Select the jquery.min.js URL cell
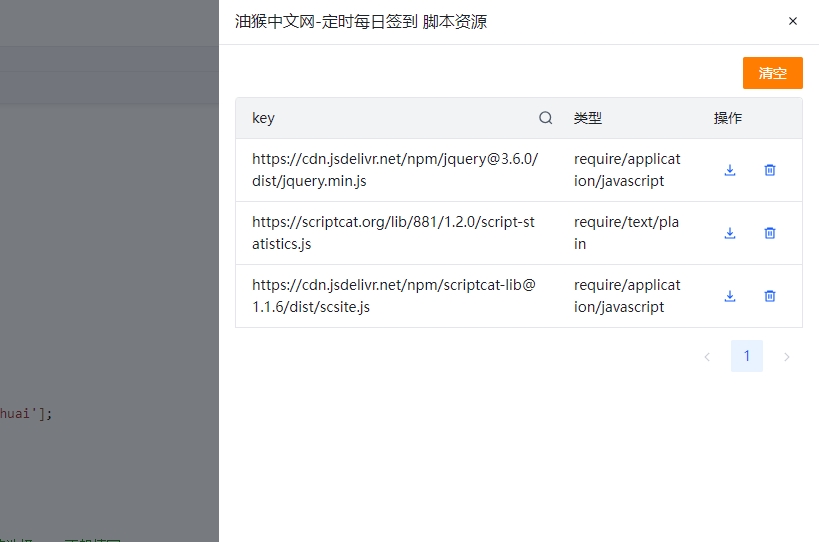 tap(395, 170)
